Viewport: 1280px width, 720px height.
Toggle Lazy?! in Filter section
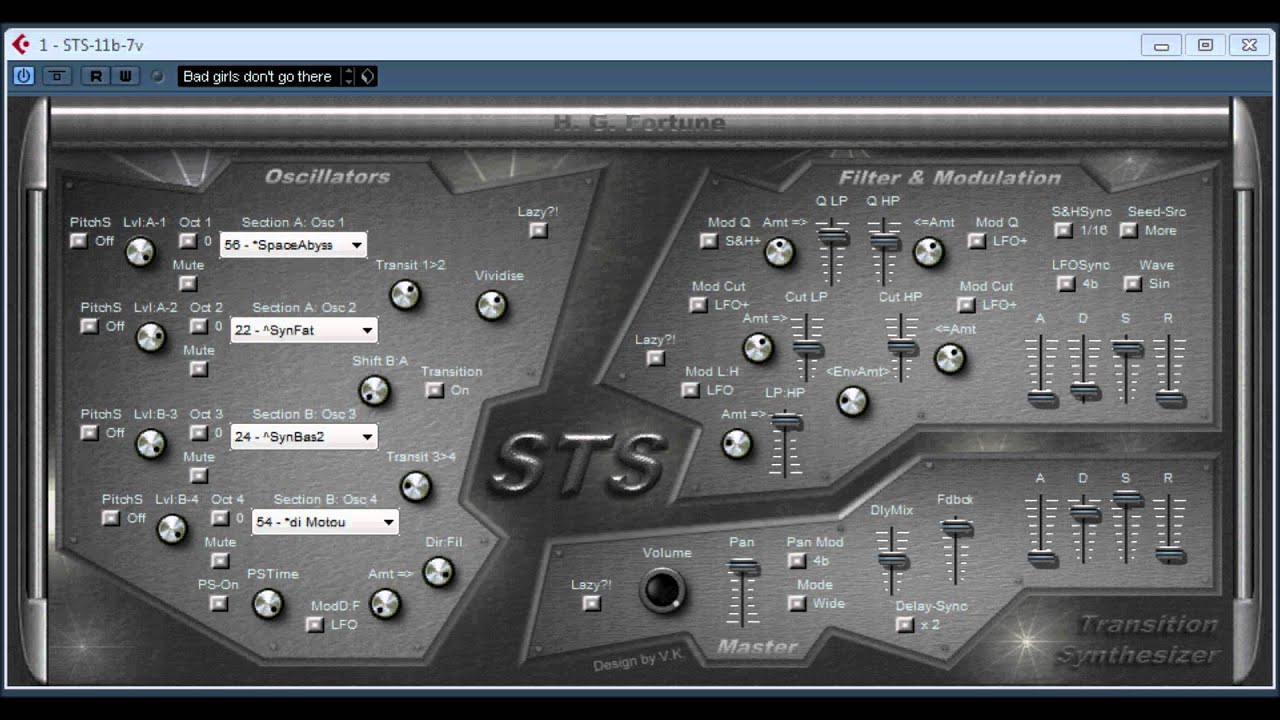pyautogui.click(x=656, y=358)
